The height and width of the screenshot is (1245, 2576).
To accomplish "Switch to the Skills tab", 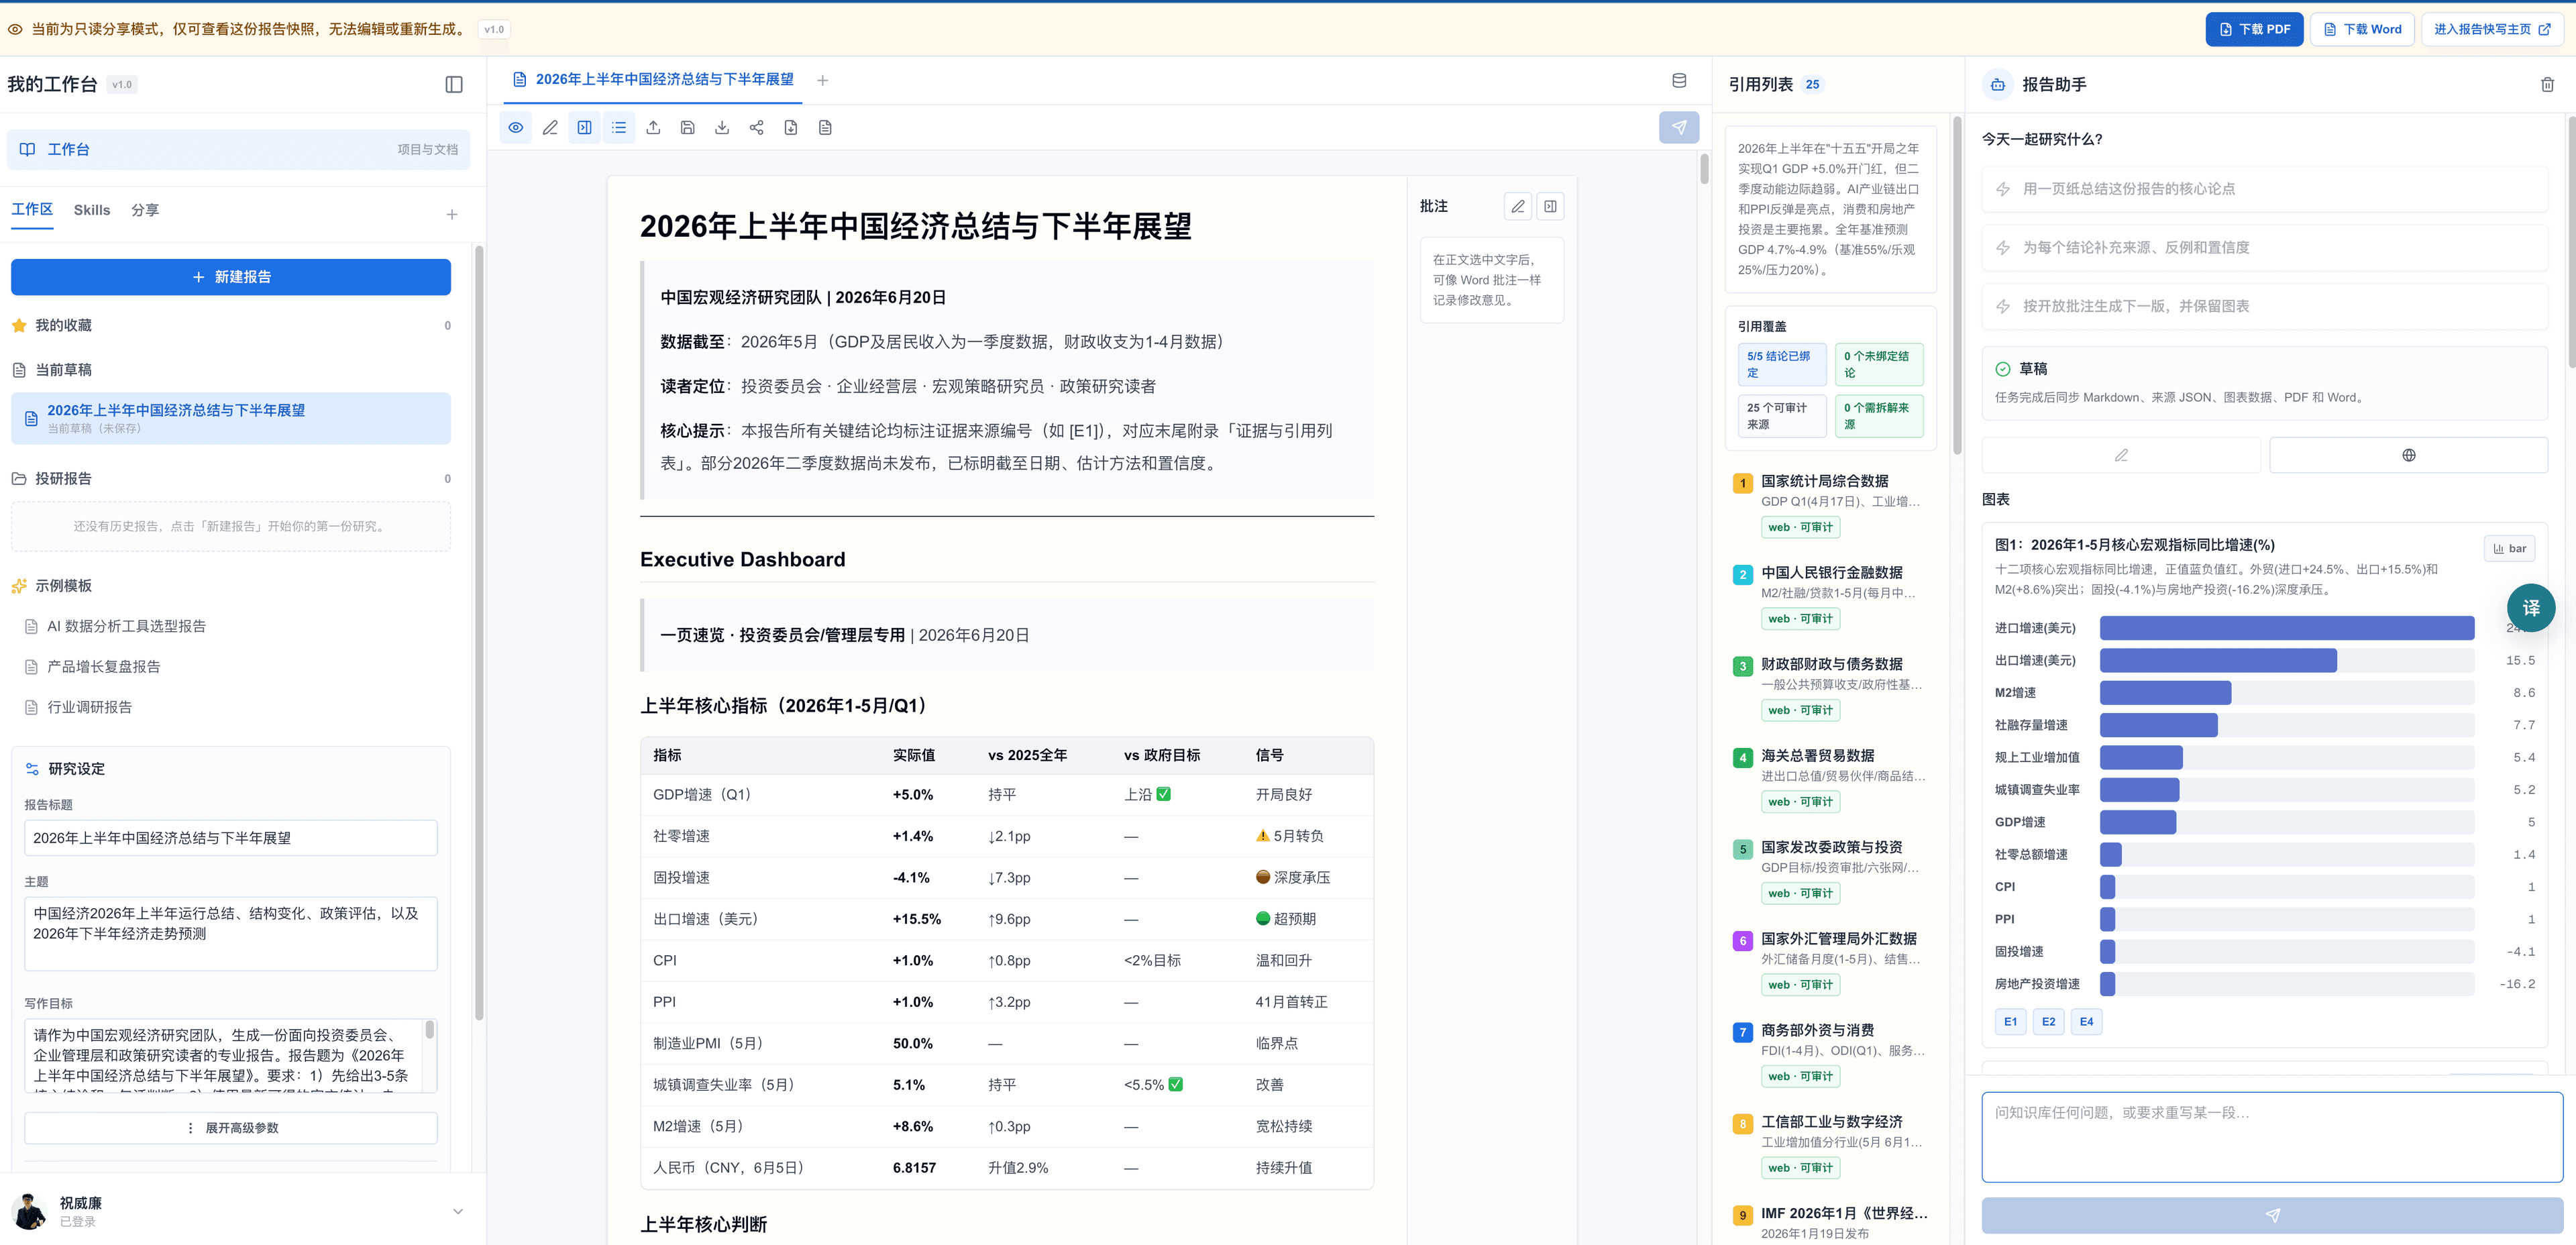I will (x=92, y=210).
